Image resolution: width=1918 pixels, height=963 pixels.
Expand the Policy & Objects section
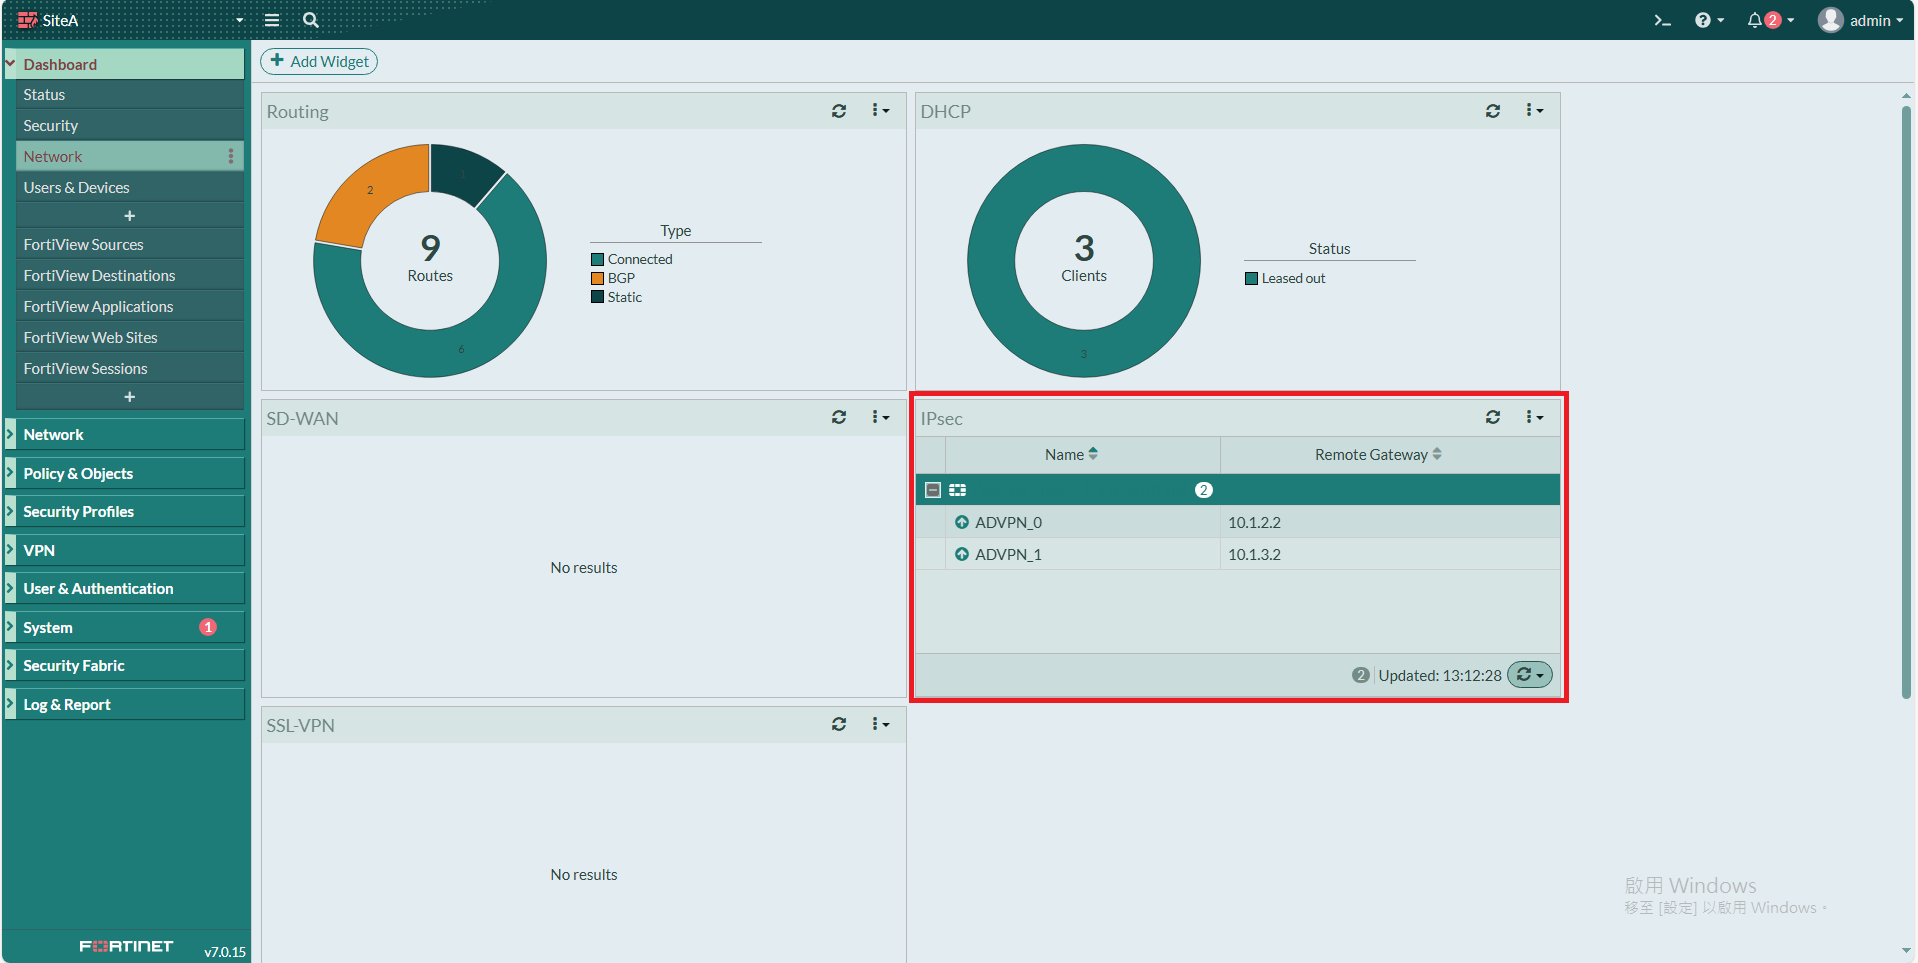pyautogui.click(x=125, y=474)
